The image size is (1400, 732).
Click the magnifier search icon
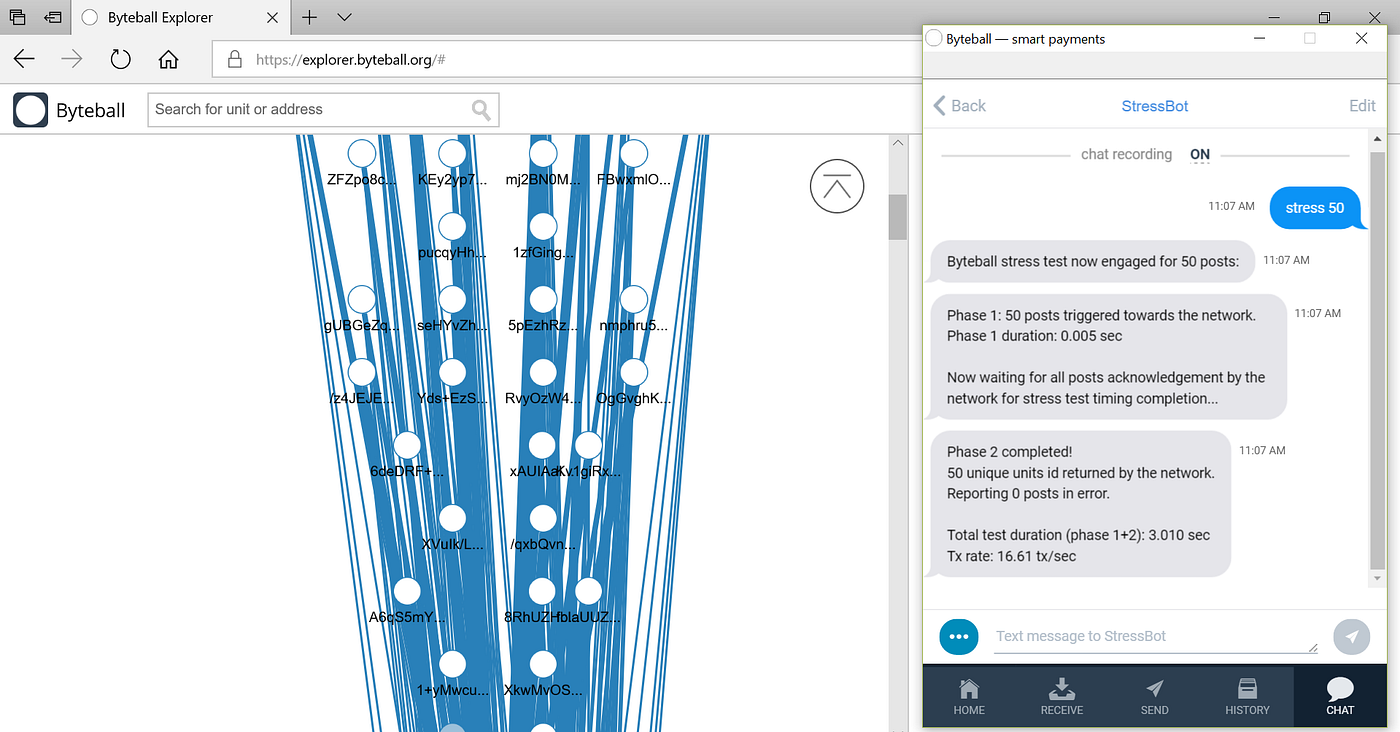pyautogui.click(x=482, y=109)
